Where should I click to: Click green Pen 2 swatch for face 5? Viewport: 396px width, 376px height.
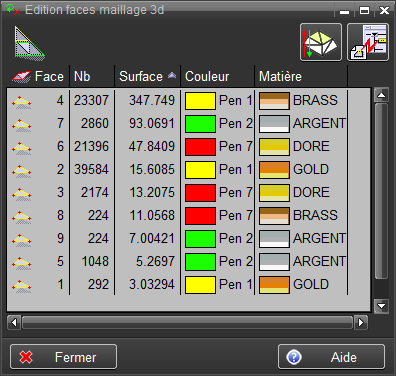(x=200, y=262)
